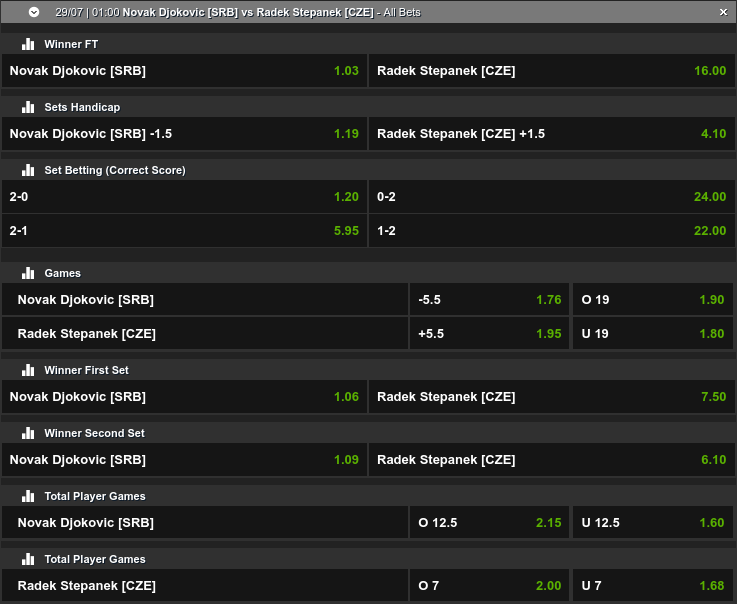Select correct score 2-1 at 5.95

click(x=184, y=231)
